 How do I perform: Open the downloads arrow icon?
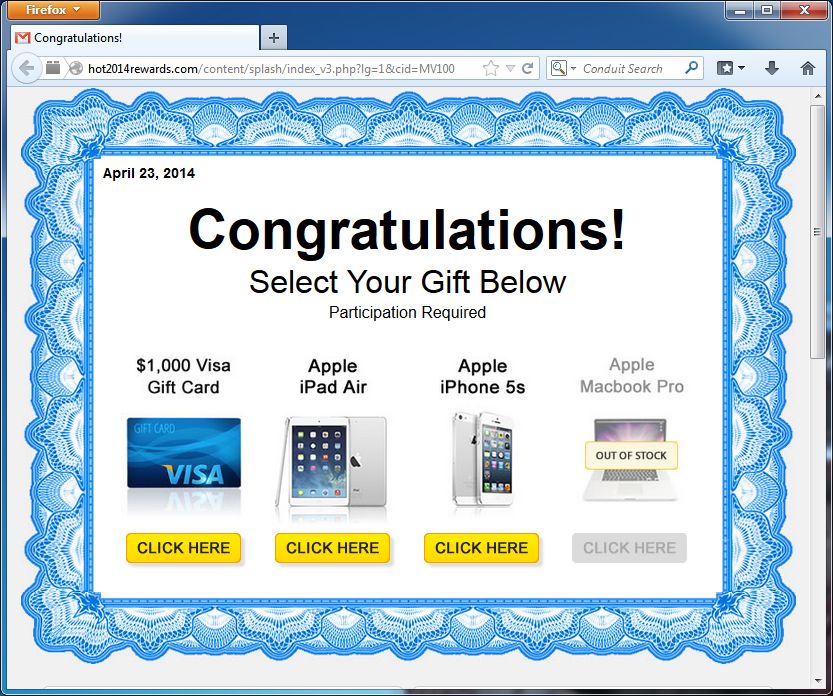click(x=772, y=68)
